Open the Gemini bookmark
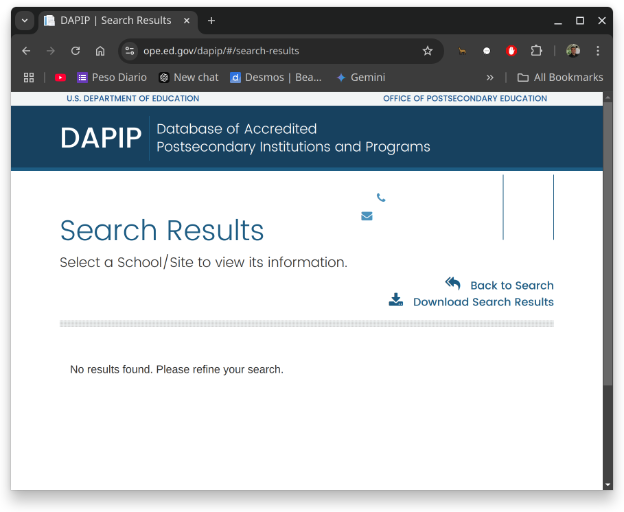The image size is (624, 512). click(361, 78)
